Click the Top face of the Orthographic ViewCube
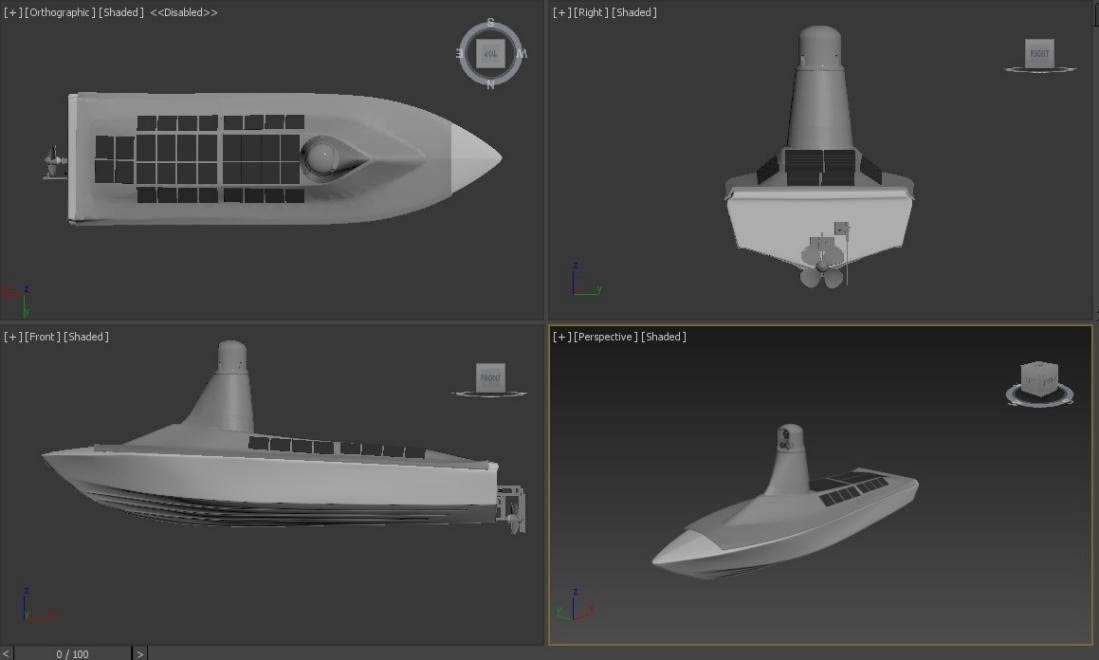The image size is (1099, 660). [x=490, y=52]
